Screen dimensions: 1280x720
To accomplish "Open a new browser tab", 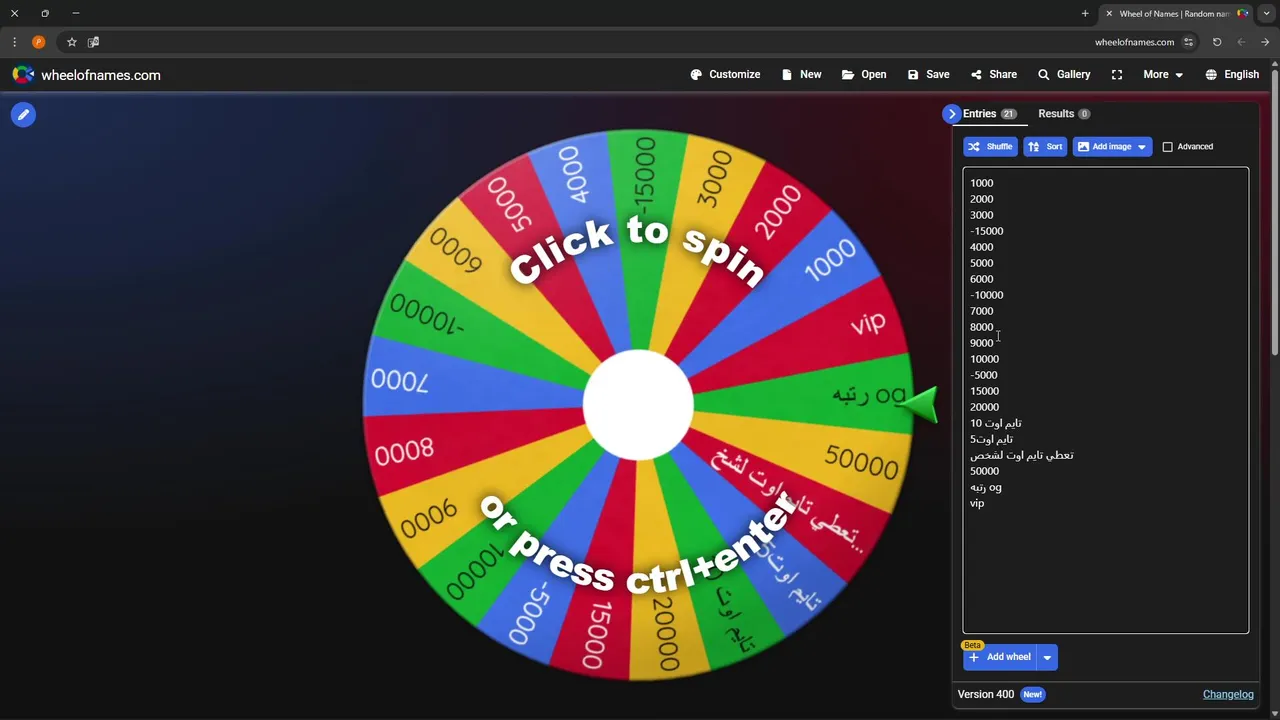I will pyautogui.click(x=1085, y=14).
